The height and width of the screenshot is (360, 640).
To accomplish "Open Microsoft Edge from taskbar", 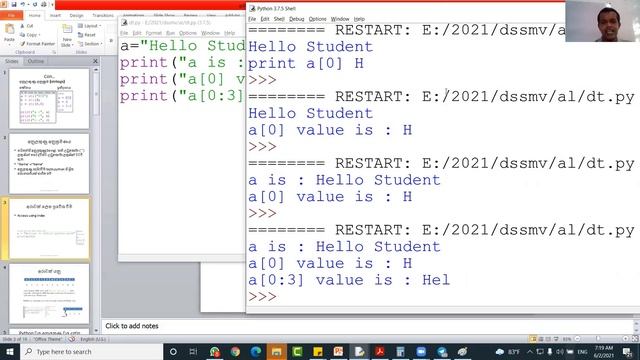I will (256, 351).
